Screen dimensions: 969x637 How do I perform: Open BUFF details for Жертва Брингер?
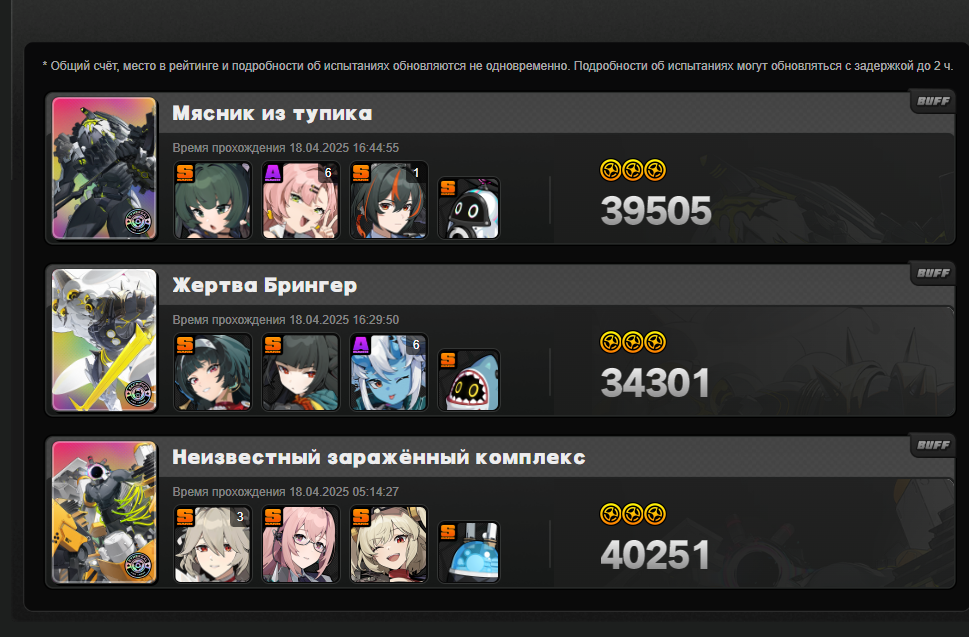tap(933, 273)
